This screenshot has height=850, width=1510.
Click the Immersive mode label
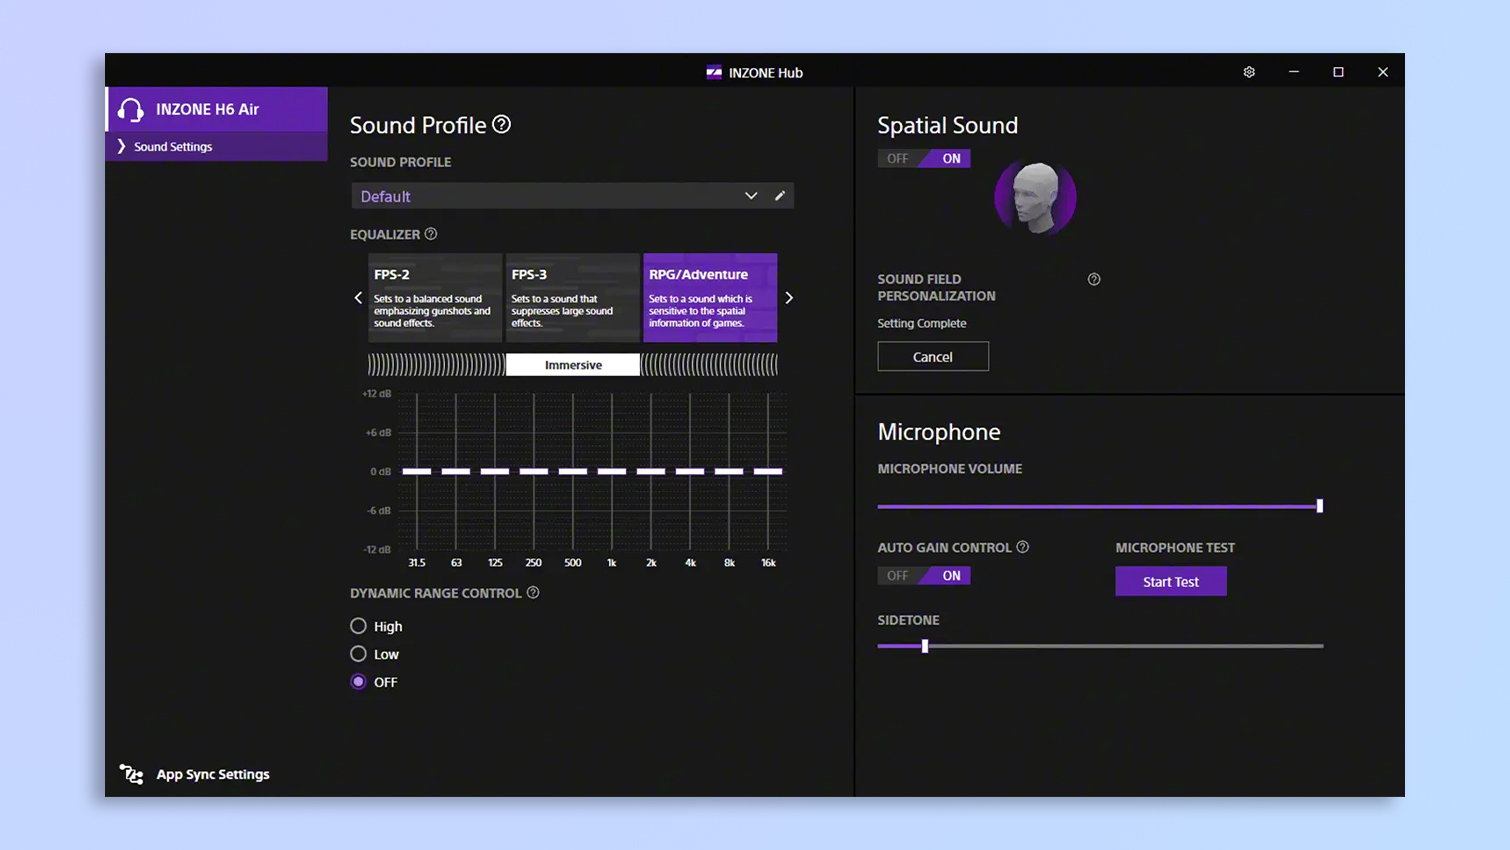click(572, 364)
